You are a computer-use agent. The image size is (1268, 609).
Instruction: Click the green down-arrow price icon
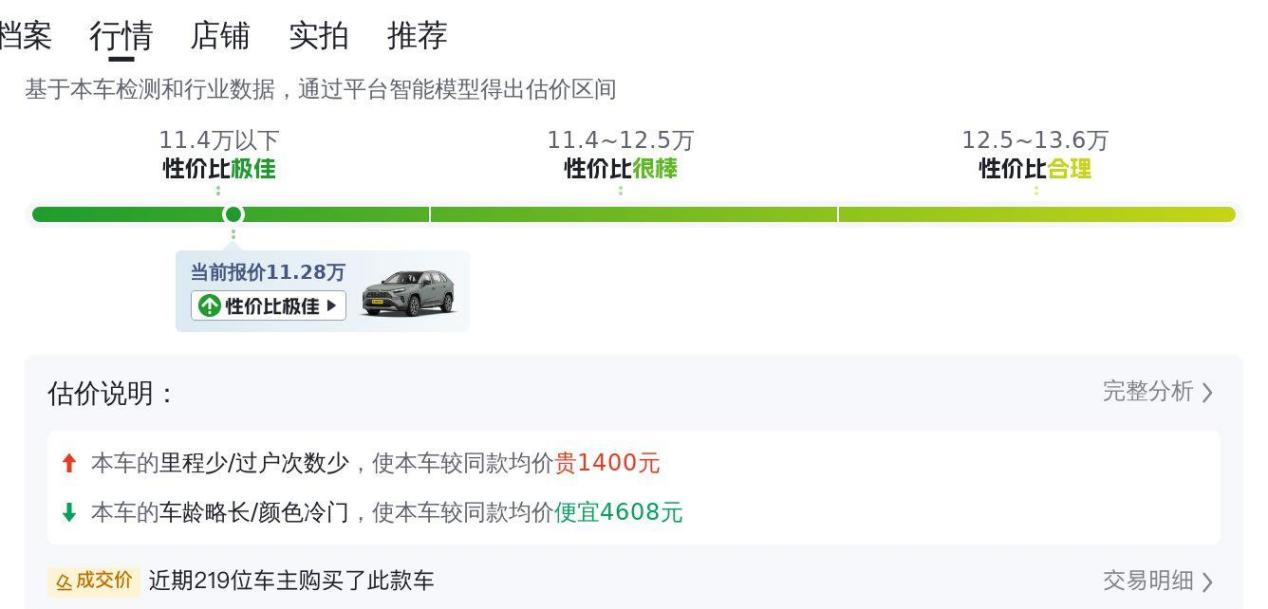coord(69,513)
